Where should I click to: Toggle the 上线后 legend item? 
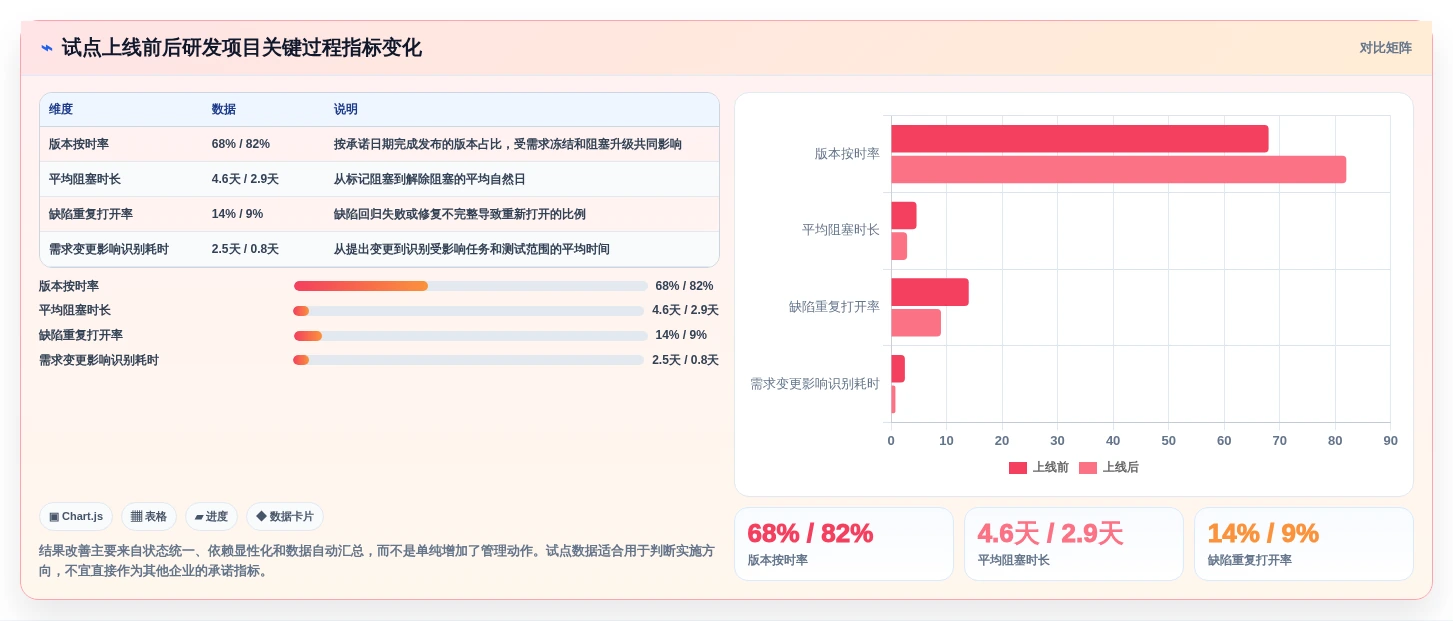(x=1109, y=467)
